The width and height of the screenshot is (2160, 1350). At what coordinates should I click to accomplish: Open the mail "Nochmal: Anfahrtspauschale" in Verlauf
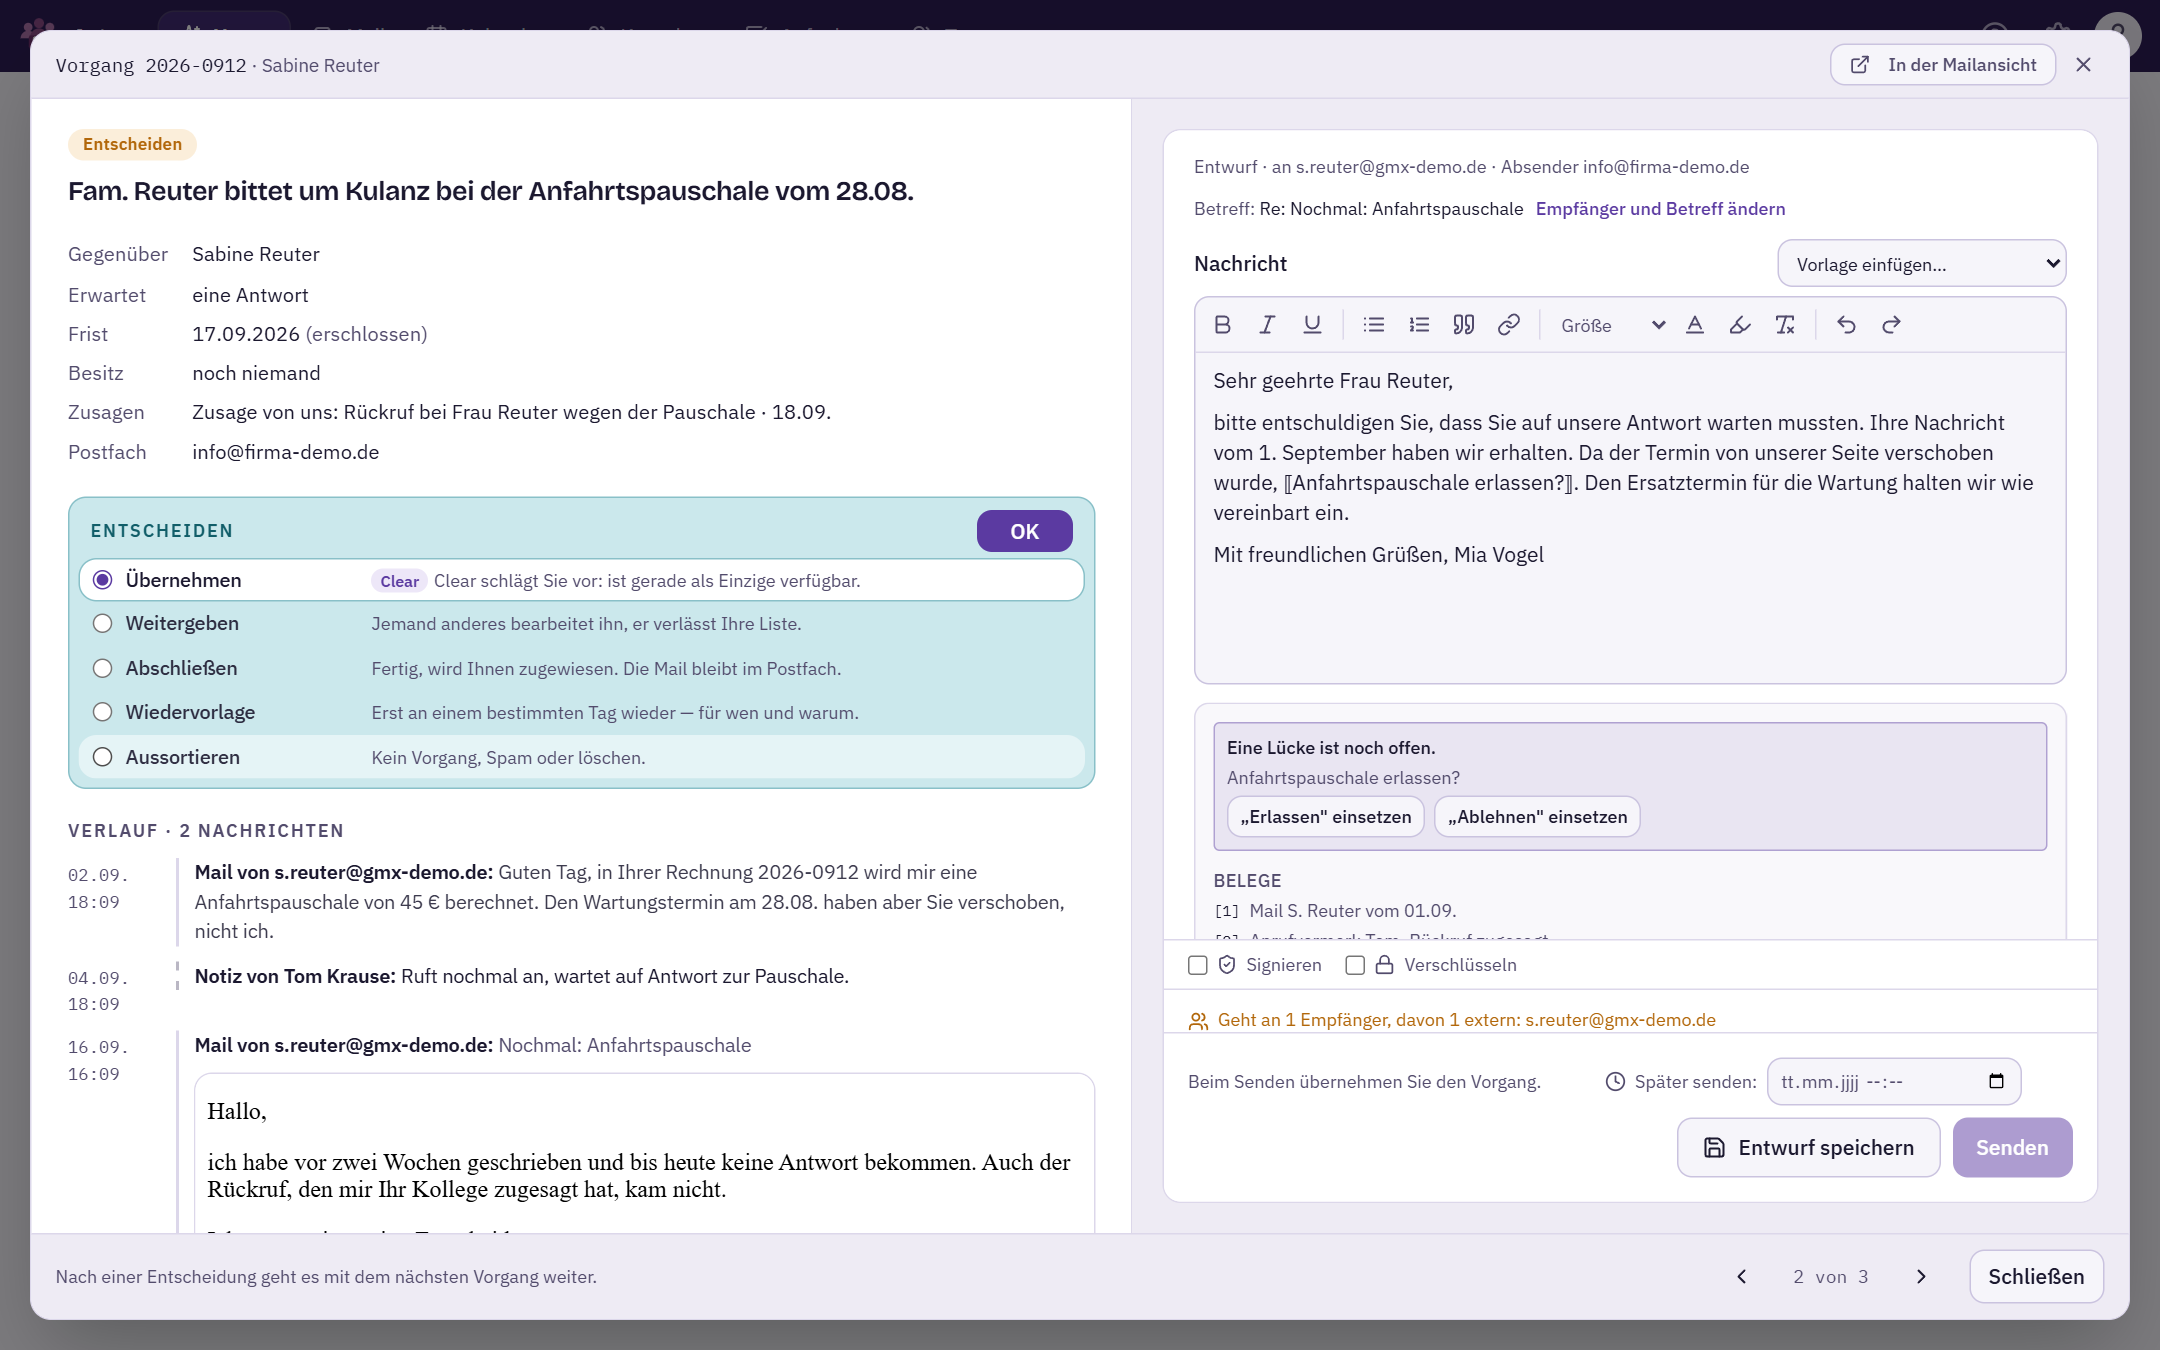click(624, 1045)
